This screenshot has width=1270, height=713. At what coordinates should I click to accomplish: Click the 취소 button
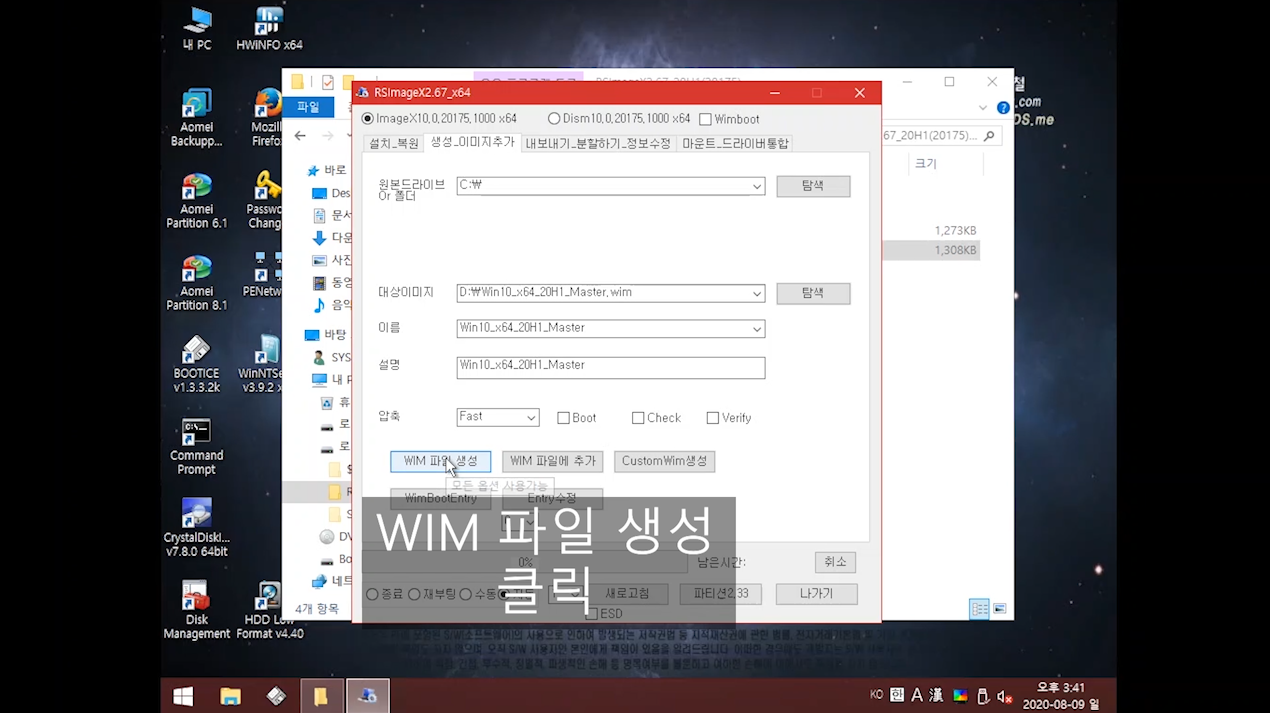click(835, 562)
